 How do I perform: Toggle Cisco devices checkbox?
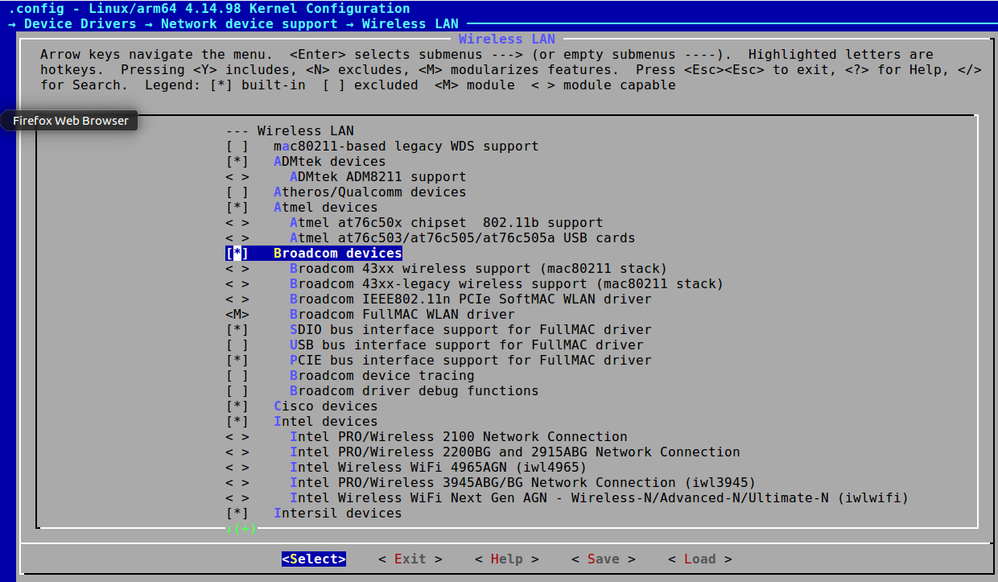click(x=237, y=406)
